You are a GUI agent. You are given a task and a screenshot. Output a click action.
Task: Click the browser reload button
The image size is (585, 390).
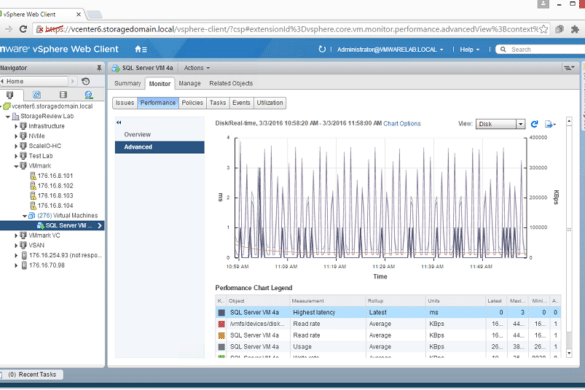[23, 29]
